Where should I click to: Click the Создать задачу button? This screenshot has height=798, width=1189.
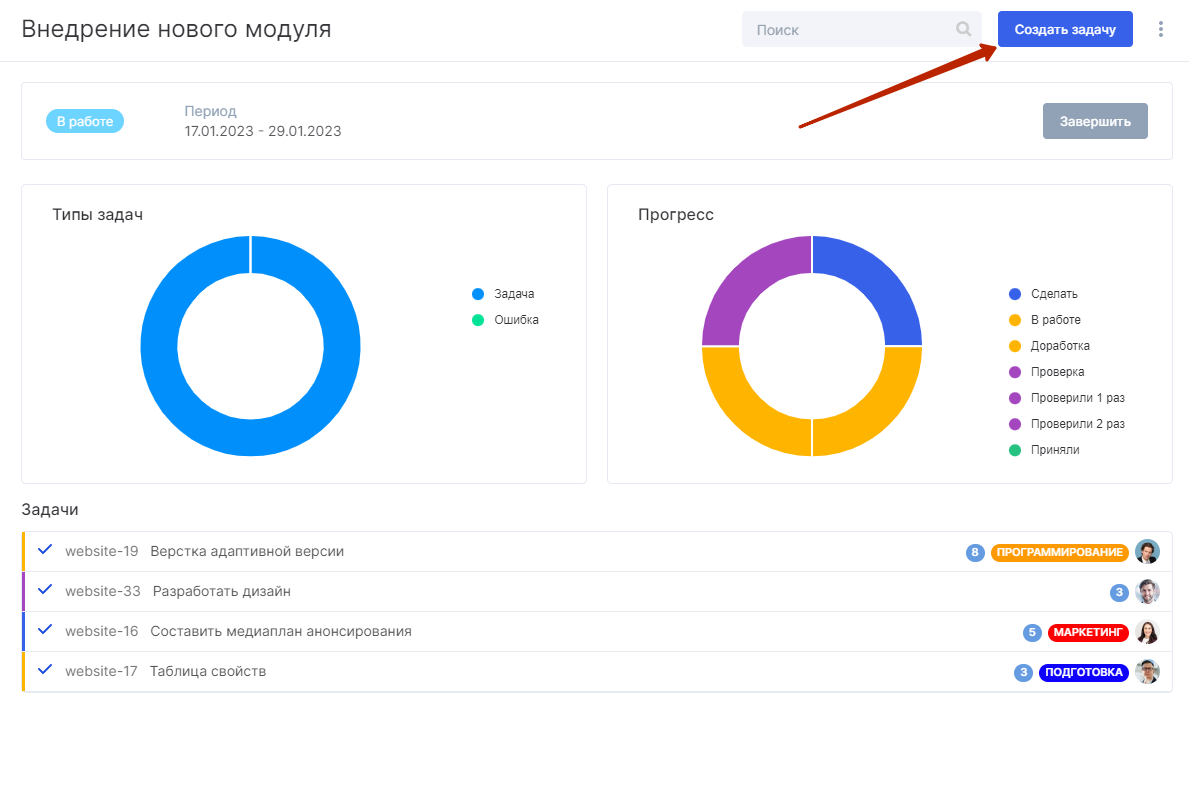click(x=1065, y=29)
